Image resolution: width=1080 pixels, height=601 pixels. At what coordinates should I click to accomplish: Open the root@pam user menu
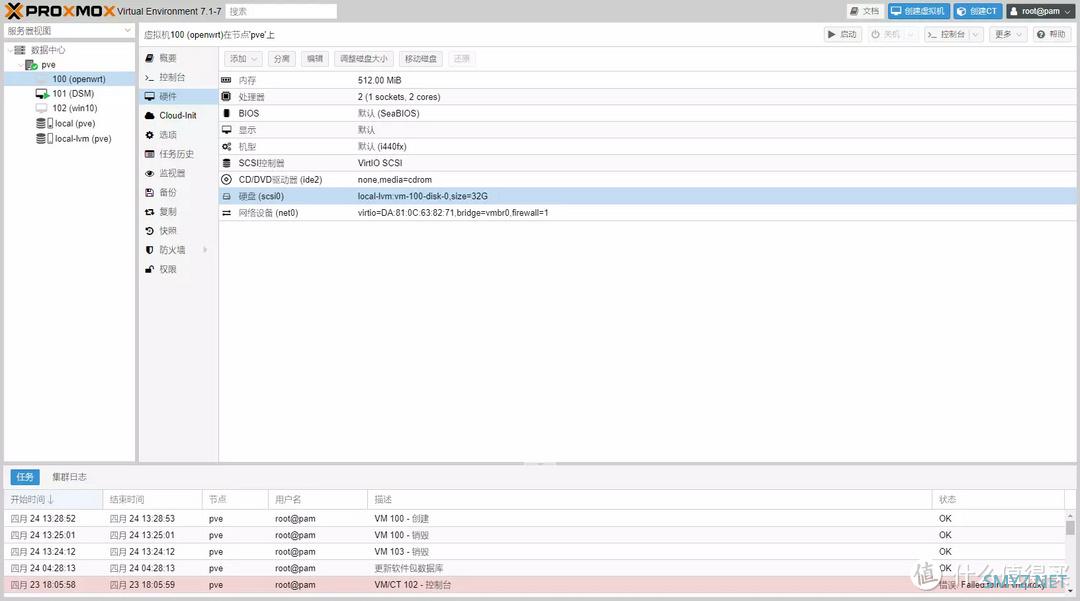1040,11
